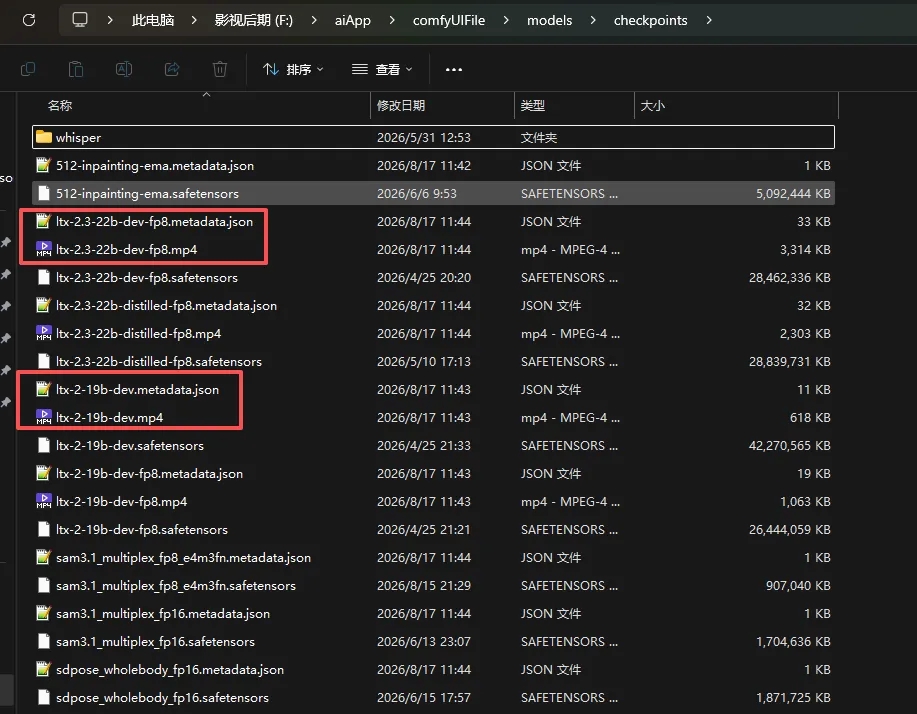Viewport: 917px width, 714px height.
Task: Click date 2026/6/13 23:07
Action: coord(424,641)
